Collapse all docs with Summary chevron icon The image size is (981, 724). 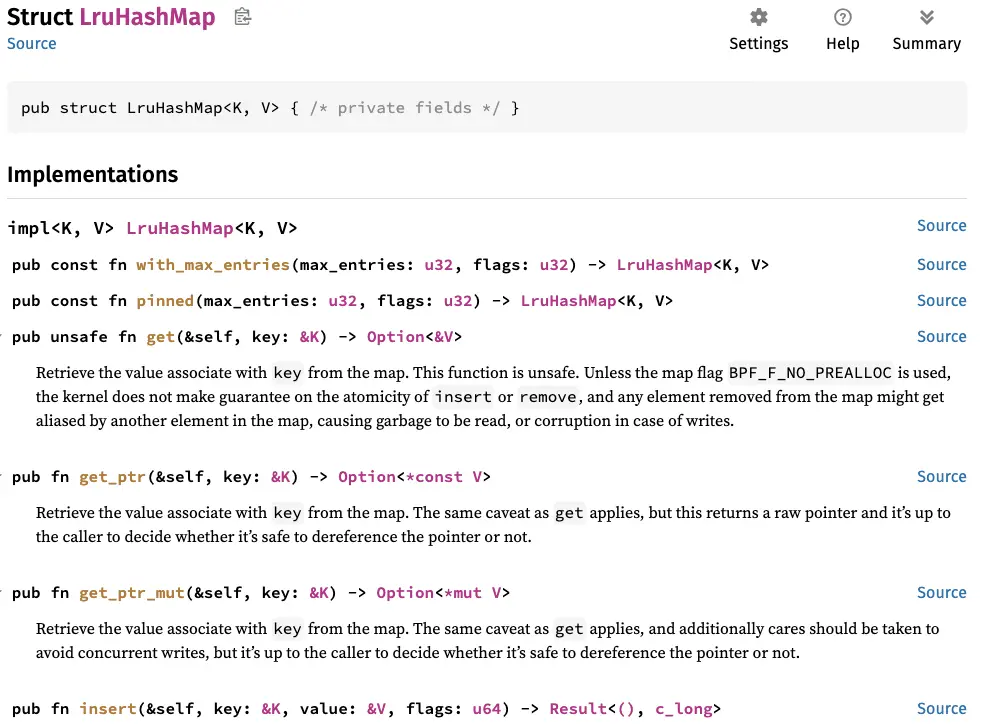click(926, 18)
